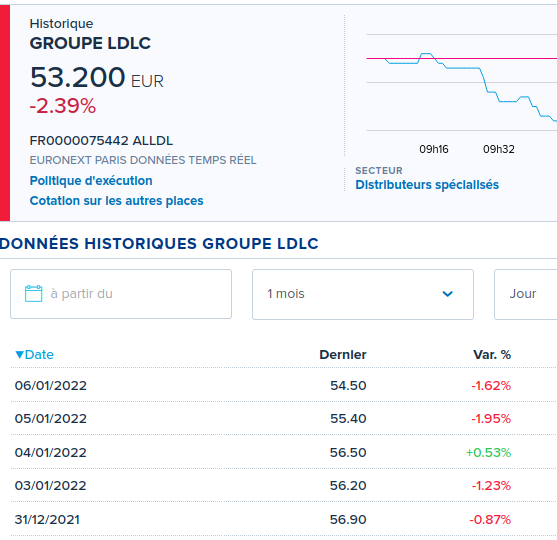The image size is (557, 540).
Task: Open the 'Cotation sur les autres places' link
Action: pos(117,201)
